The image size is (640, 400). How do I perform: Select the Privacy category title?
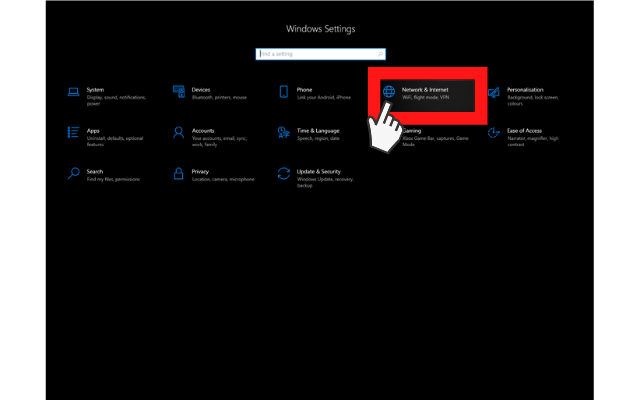click(x=200, y=171)
